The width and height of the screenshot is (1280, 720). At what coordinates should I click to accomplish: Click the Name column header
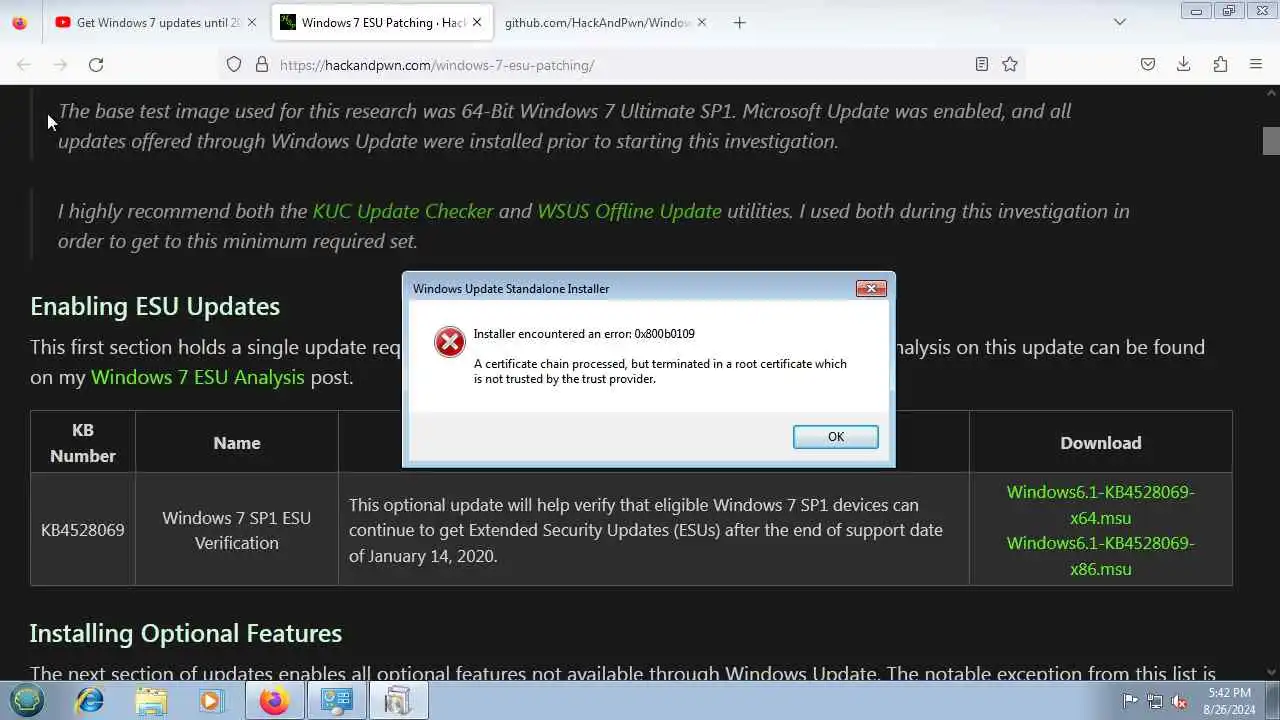[237, 443]
